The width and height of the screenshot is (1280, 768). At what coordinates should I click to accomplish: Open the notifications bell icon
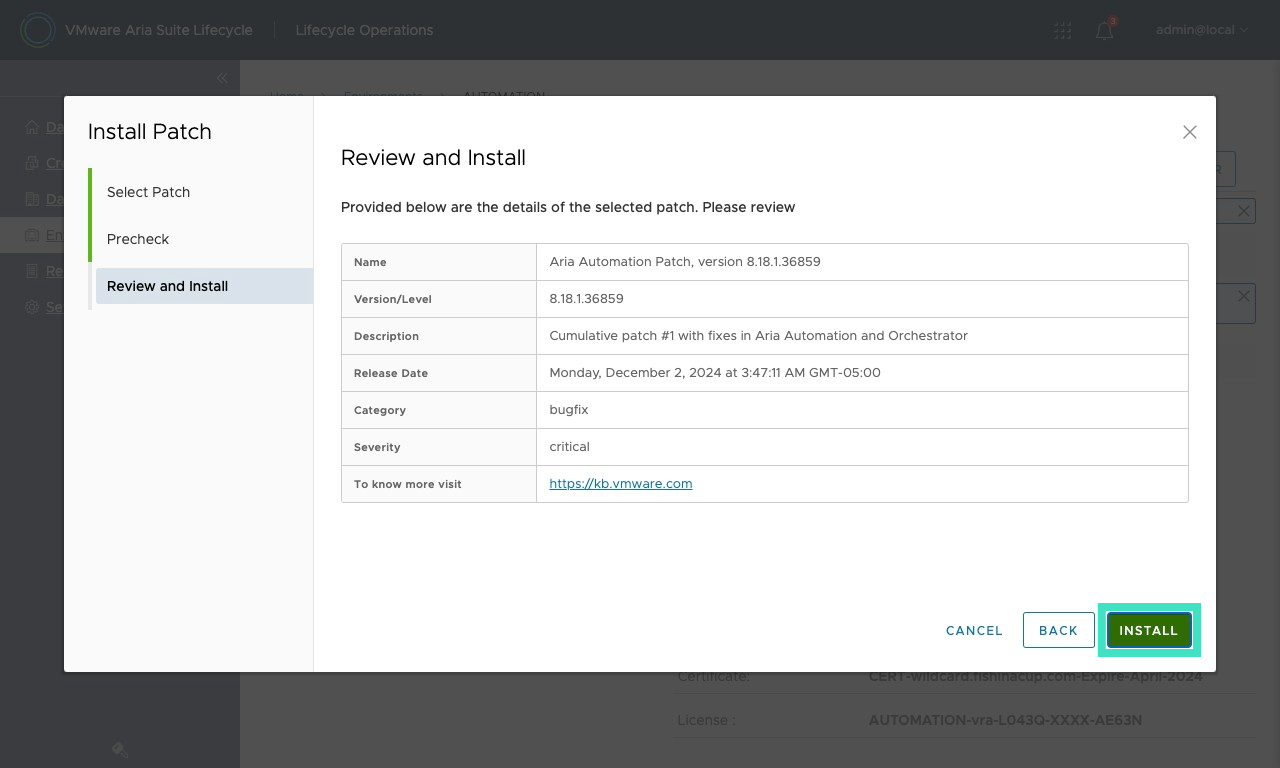tap(1104, 30)
